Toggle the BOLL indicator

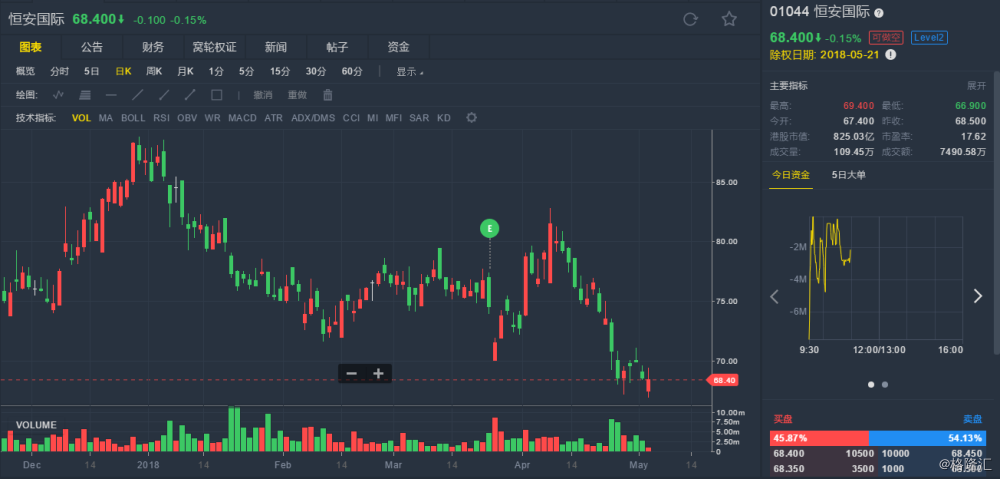click(133, 117)
